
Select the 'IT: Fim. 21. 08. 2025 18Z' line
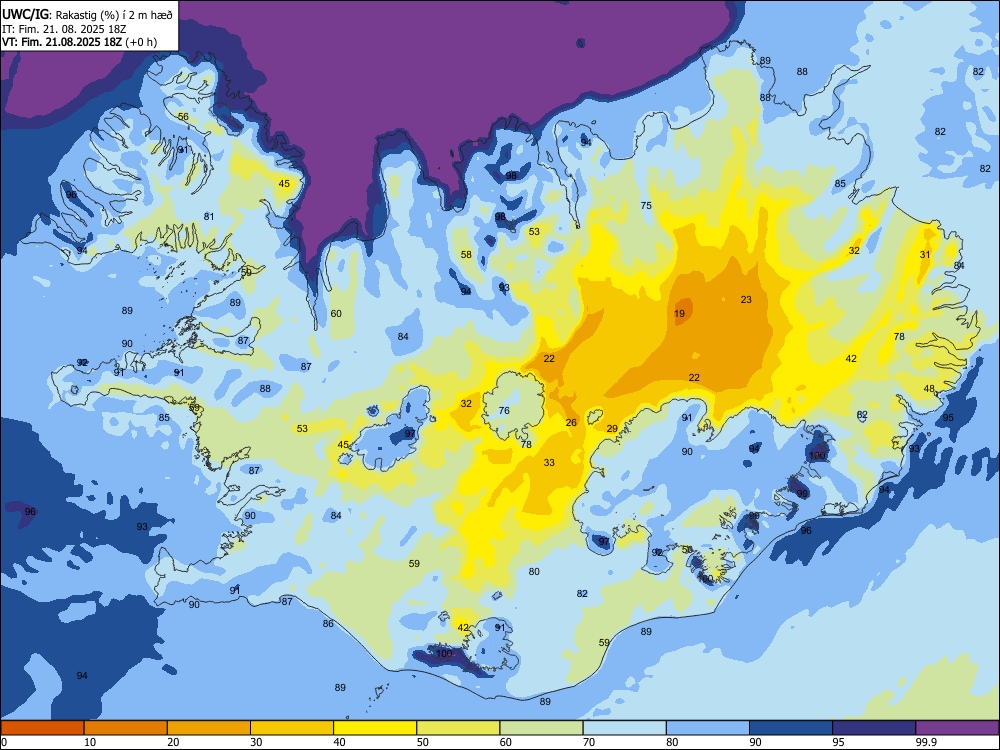point(64,29)
